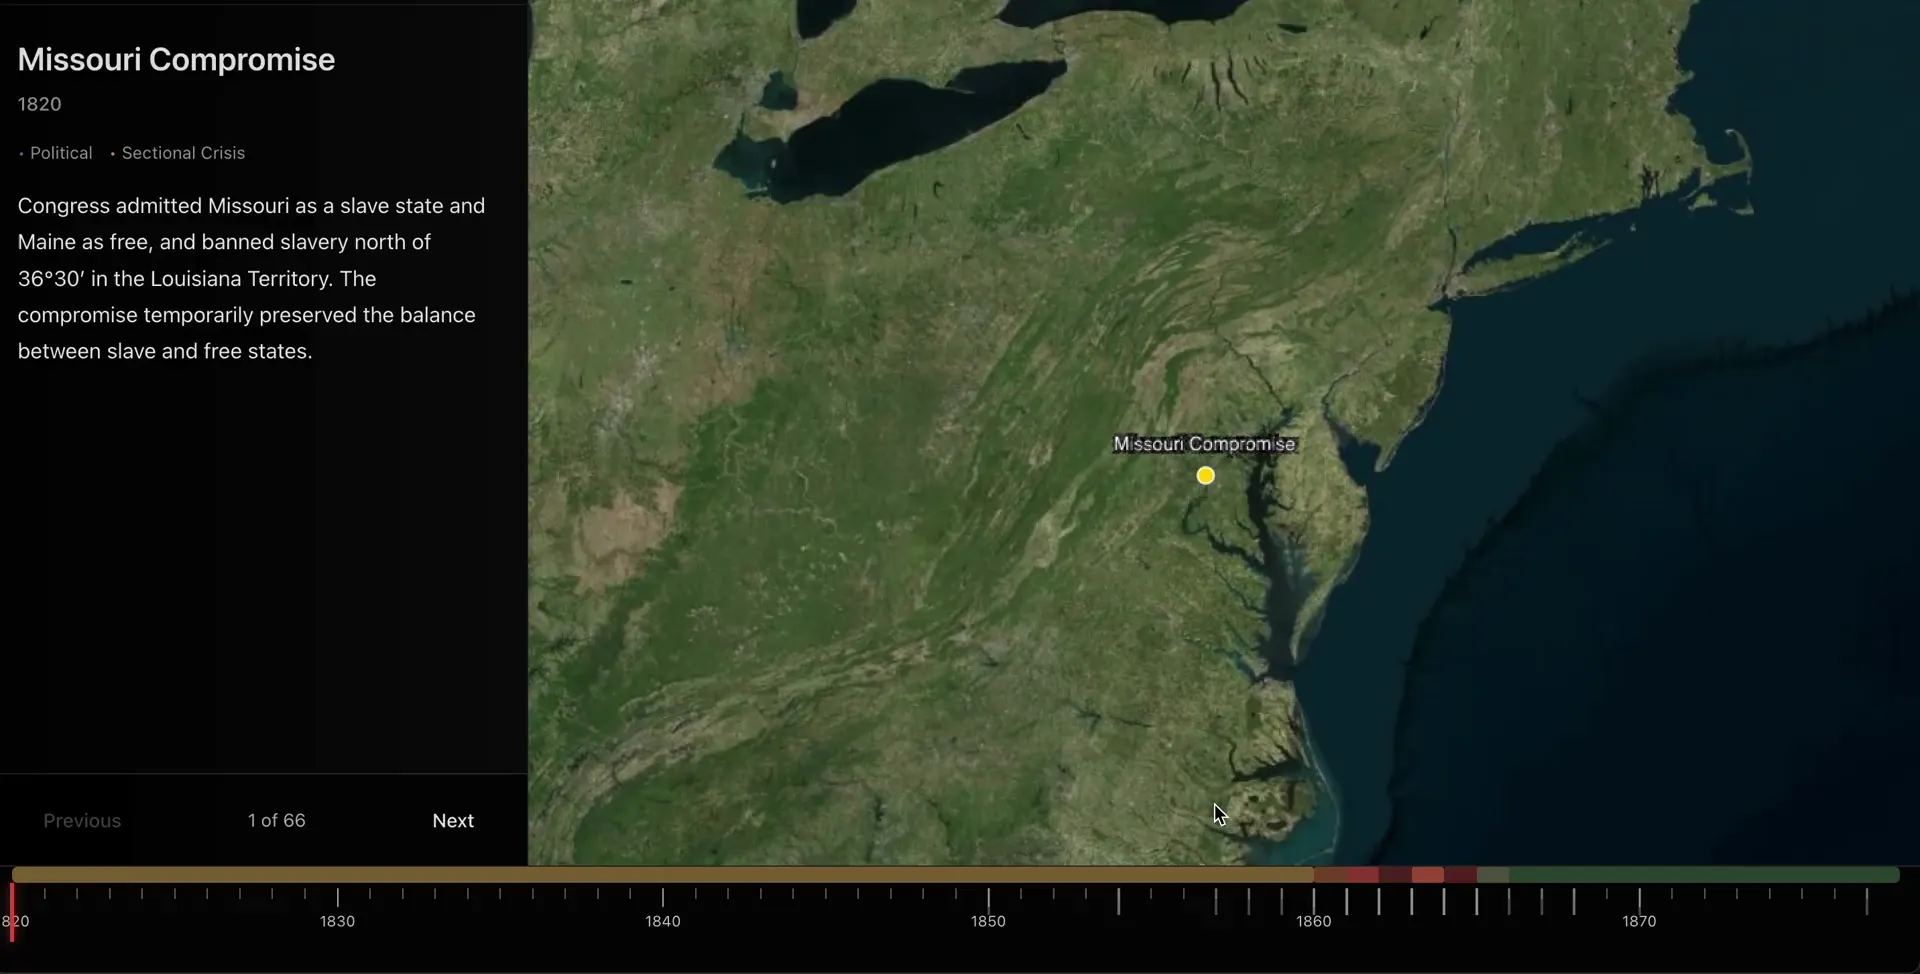Click the green era band on timeline
This screenshot has height=974, width=1920.
(1700, 875)
